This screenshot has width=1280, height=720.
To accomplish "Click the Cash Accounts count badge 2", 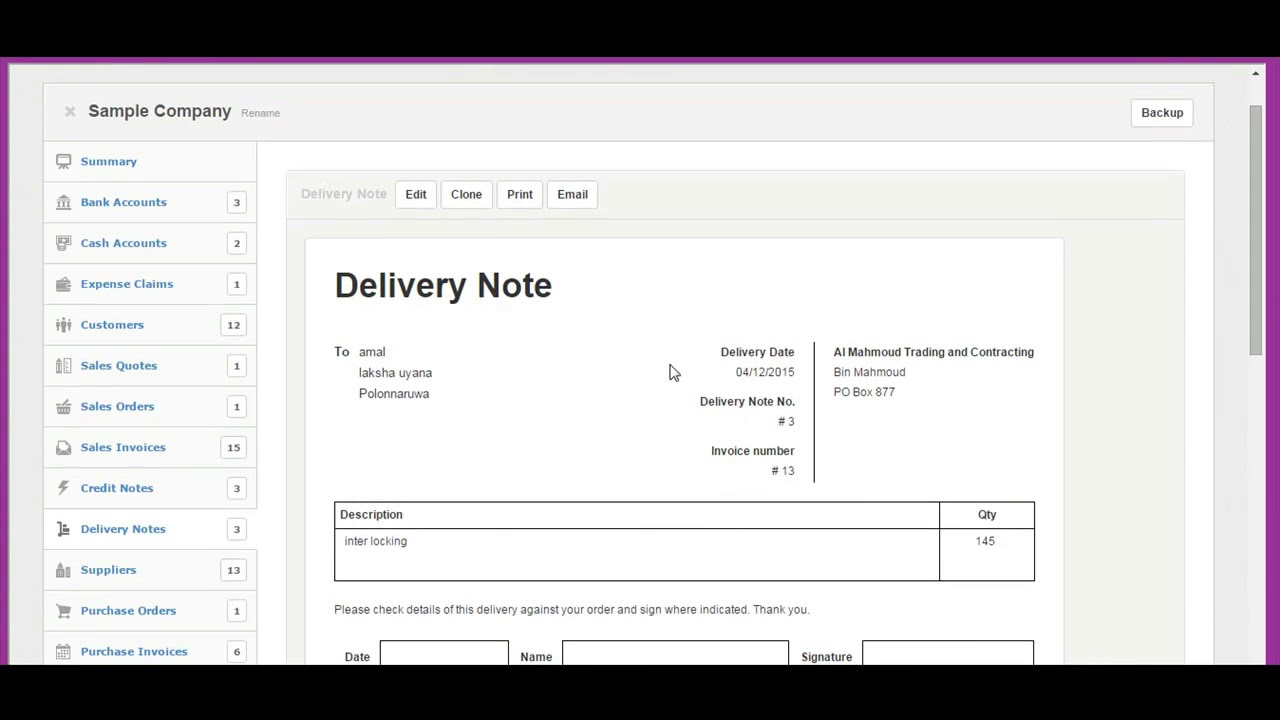I will pyautogui.click(x=237, y=243).
